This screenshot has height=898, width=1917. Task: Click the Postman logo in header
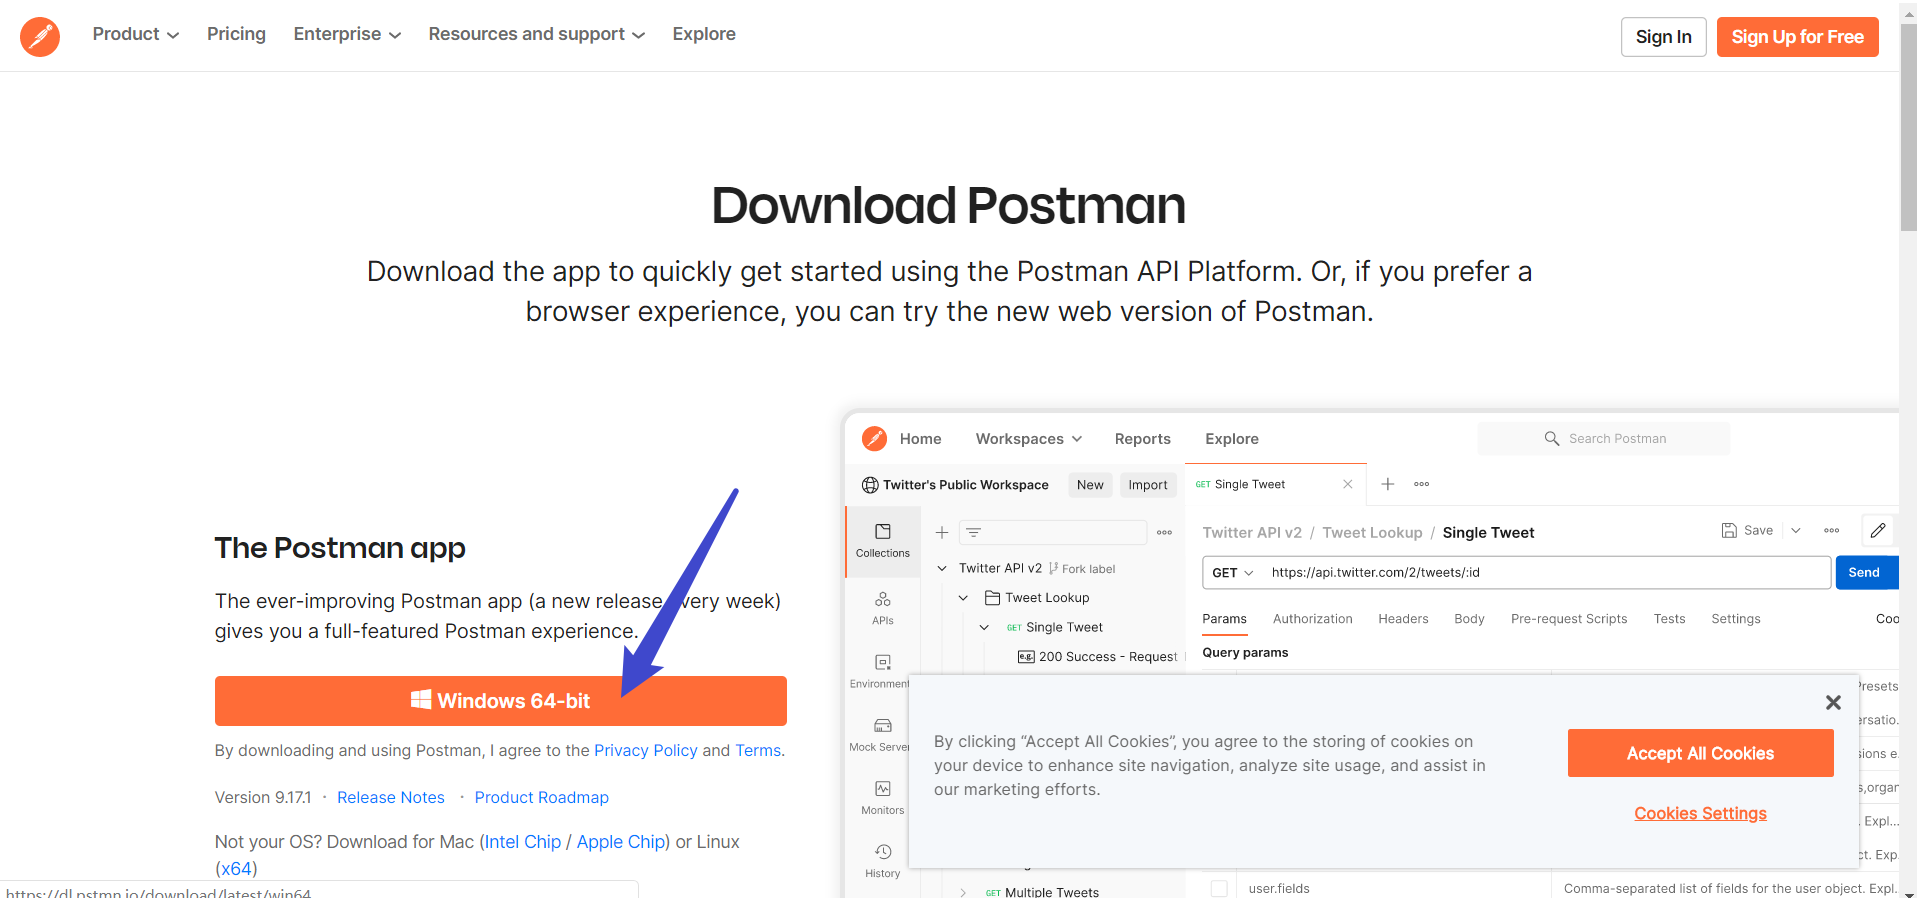(40, 36)
